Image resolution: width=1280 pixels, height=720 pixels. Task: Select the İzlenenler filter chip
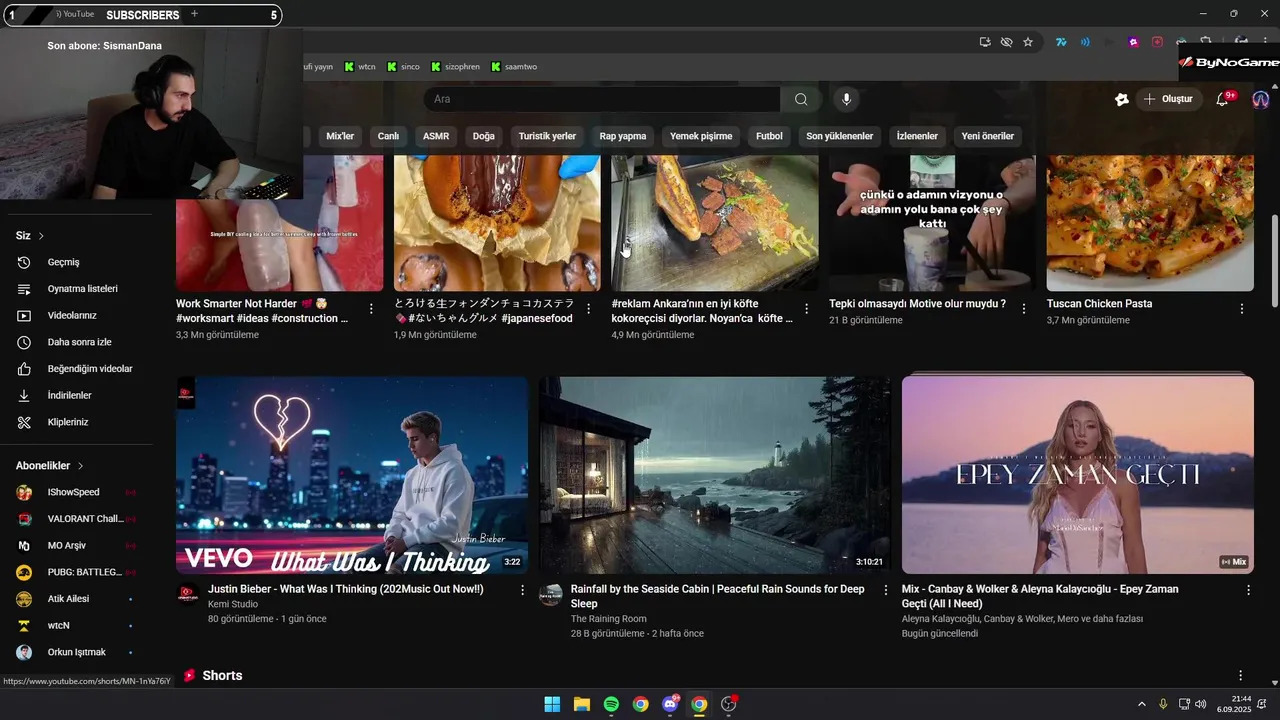[x=917, y=136]
